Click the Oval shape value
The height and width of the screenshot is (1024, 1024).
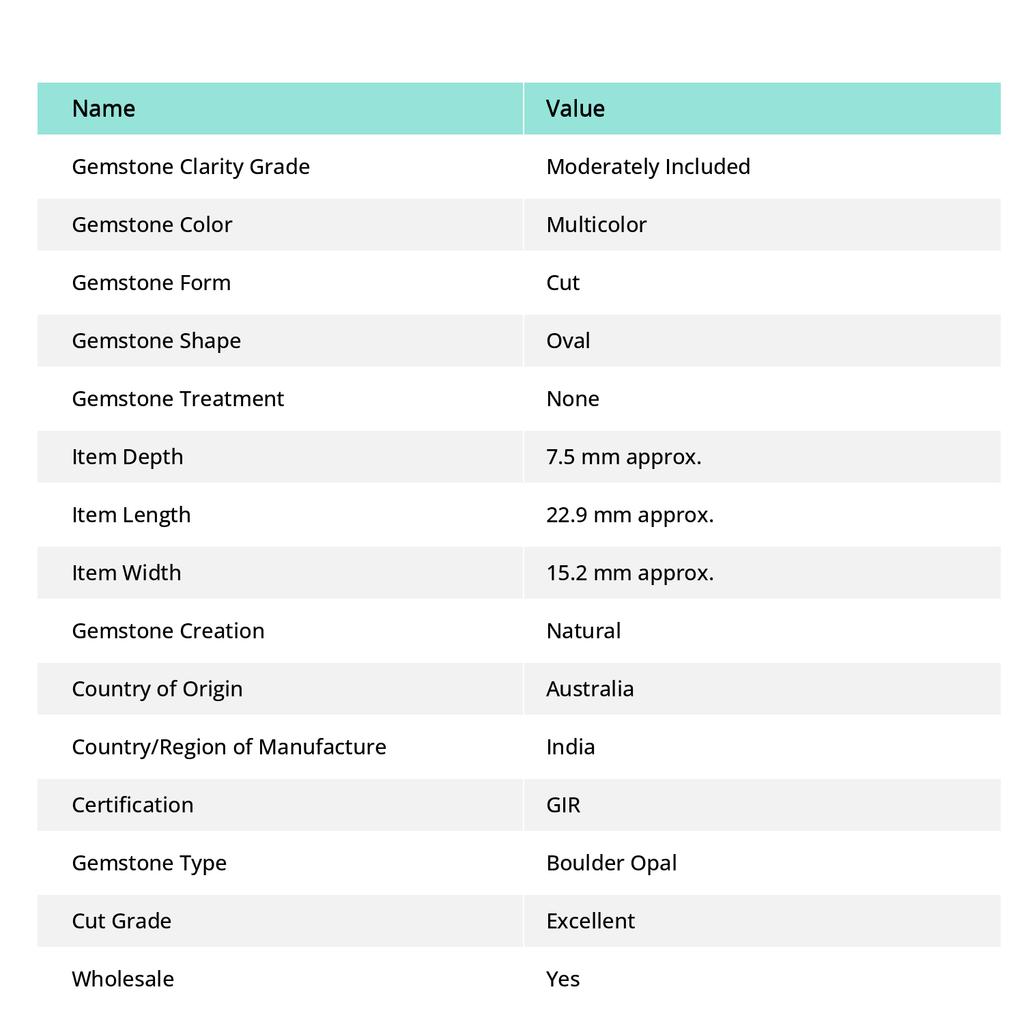[568, 341]
